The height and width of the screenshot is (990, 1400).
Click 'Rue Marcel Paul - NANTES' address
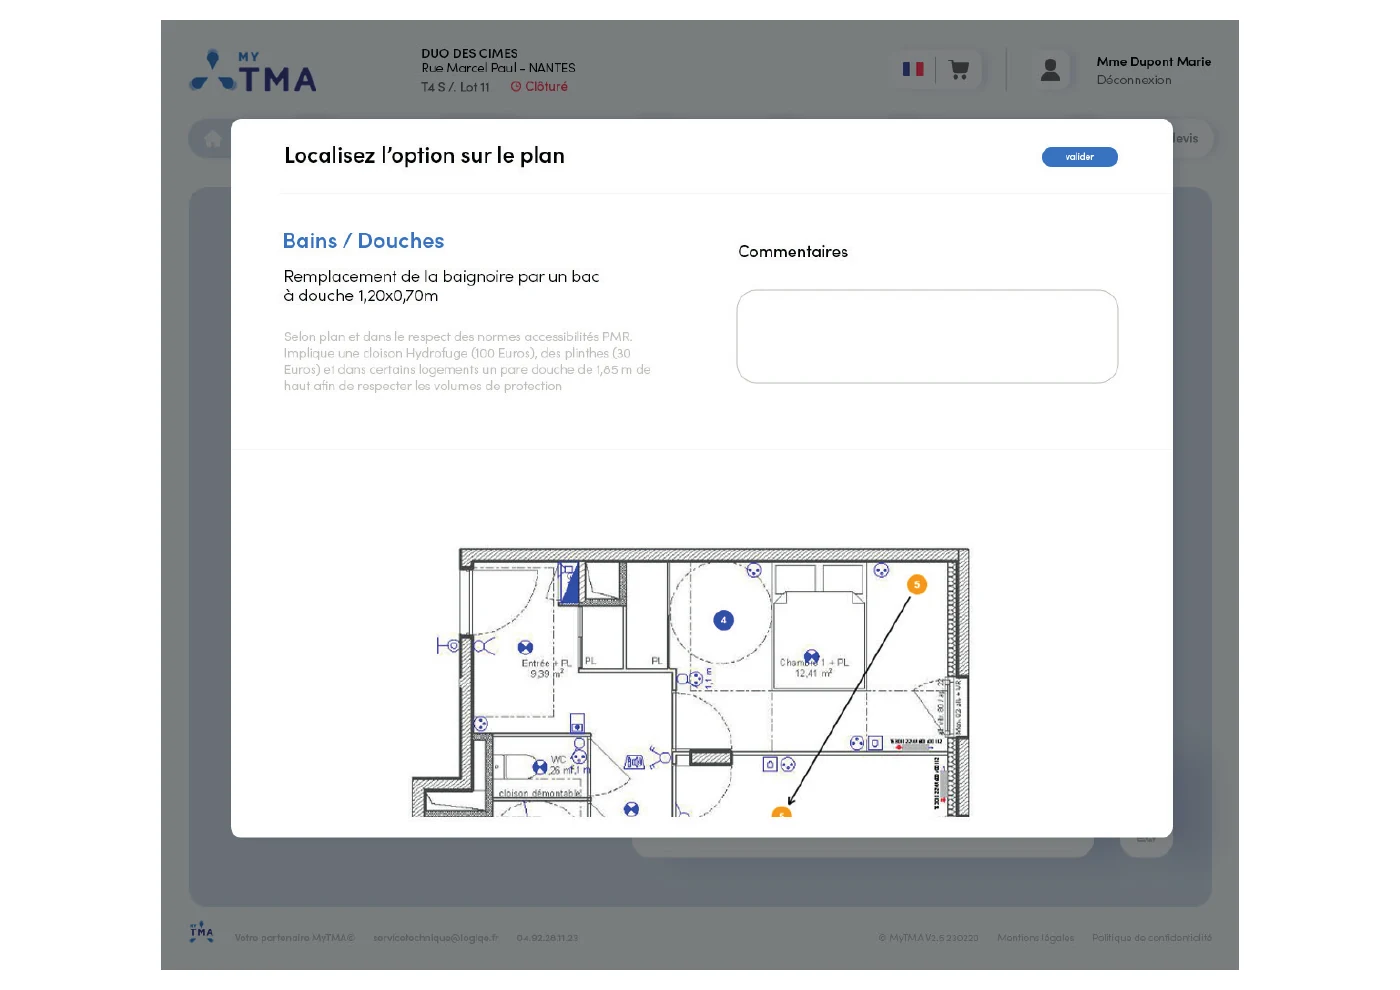pyautogui.click(x=498, y=68)
